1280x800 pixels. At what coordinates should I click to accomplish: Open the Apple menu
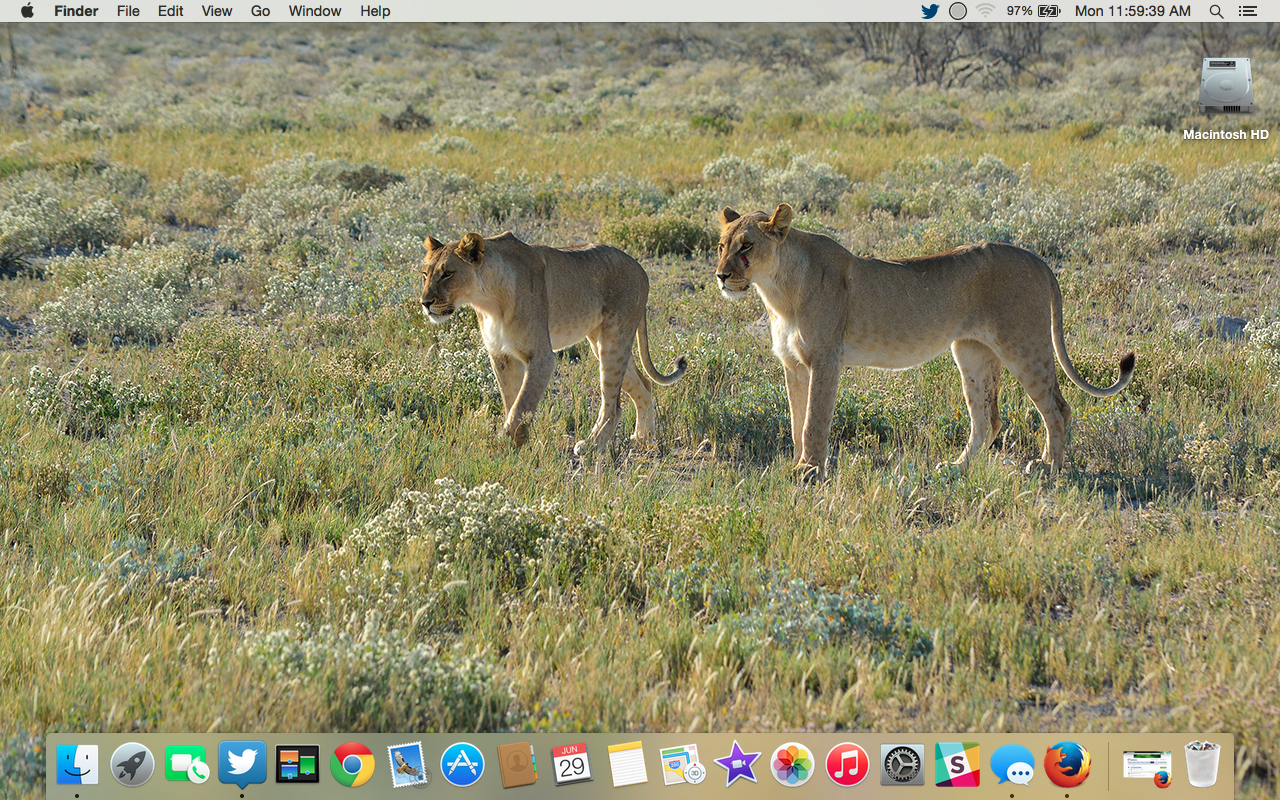(27, 11)
